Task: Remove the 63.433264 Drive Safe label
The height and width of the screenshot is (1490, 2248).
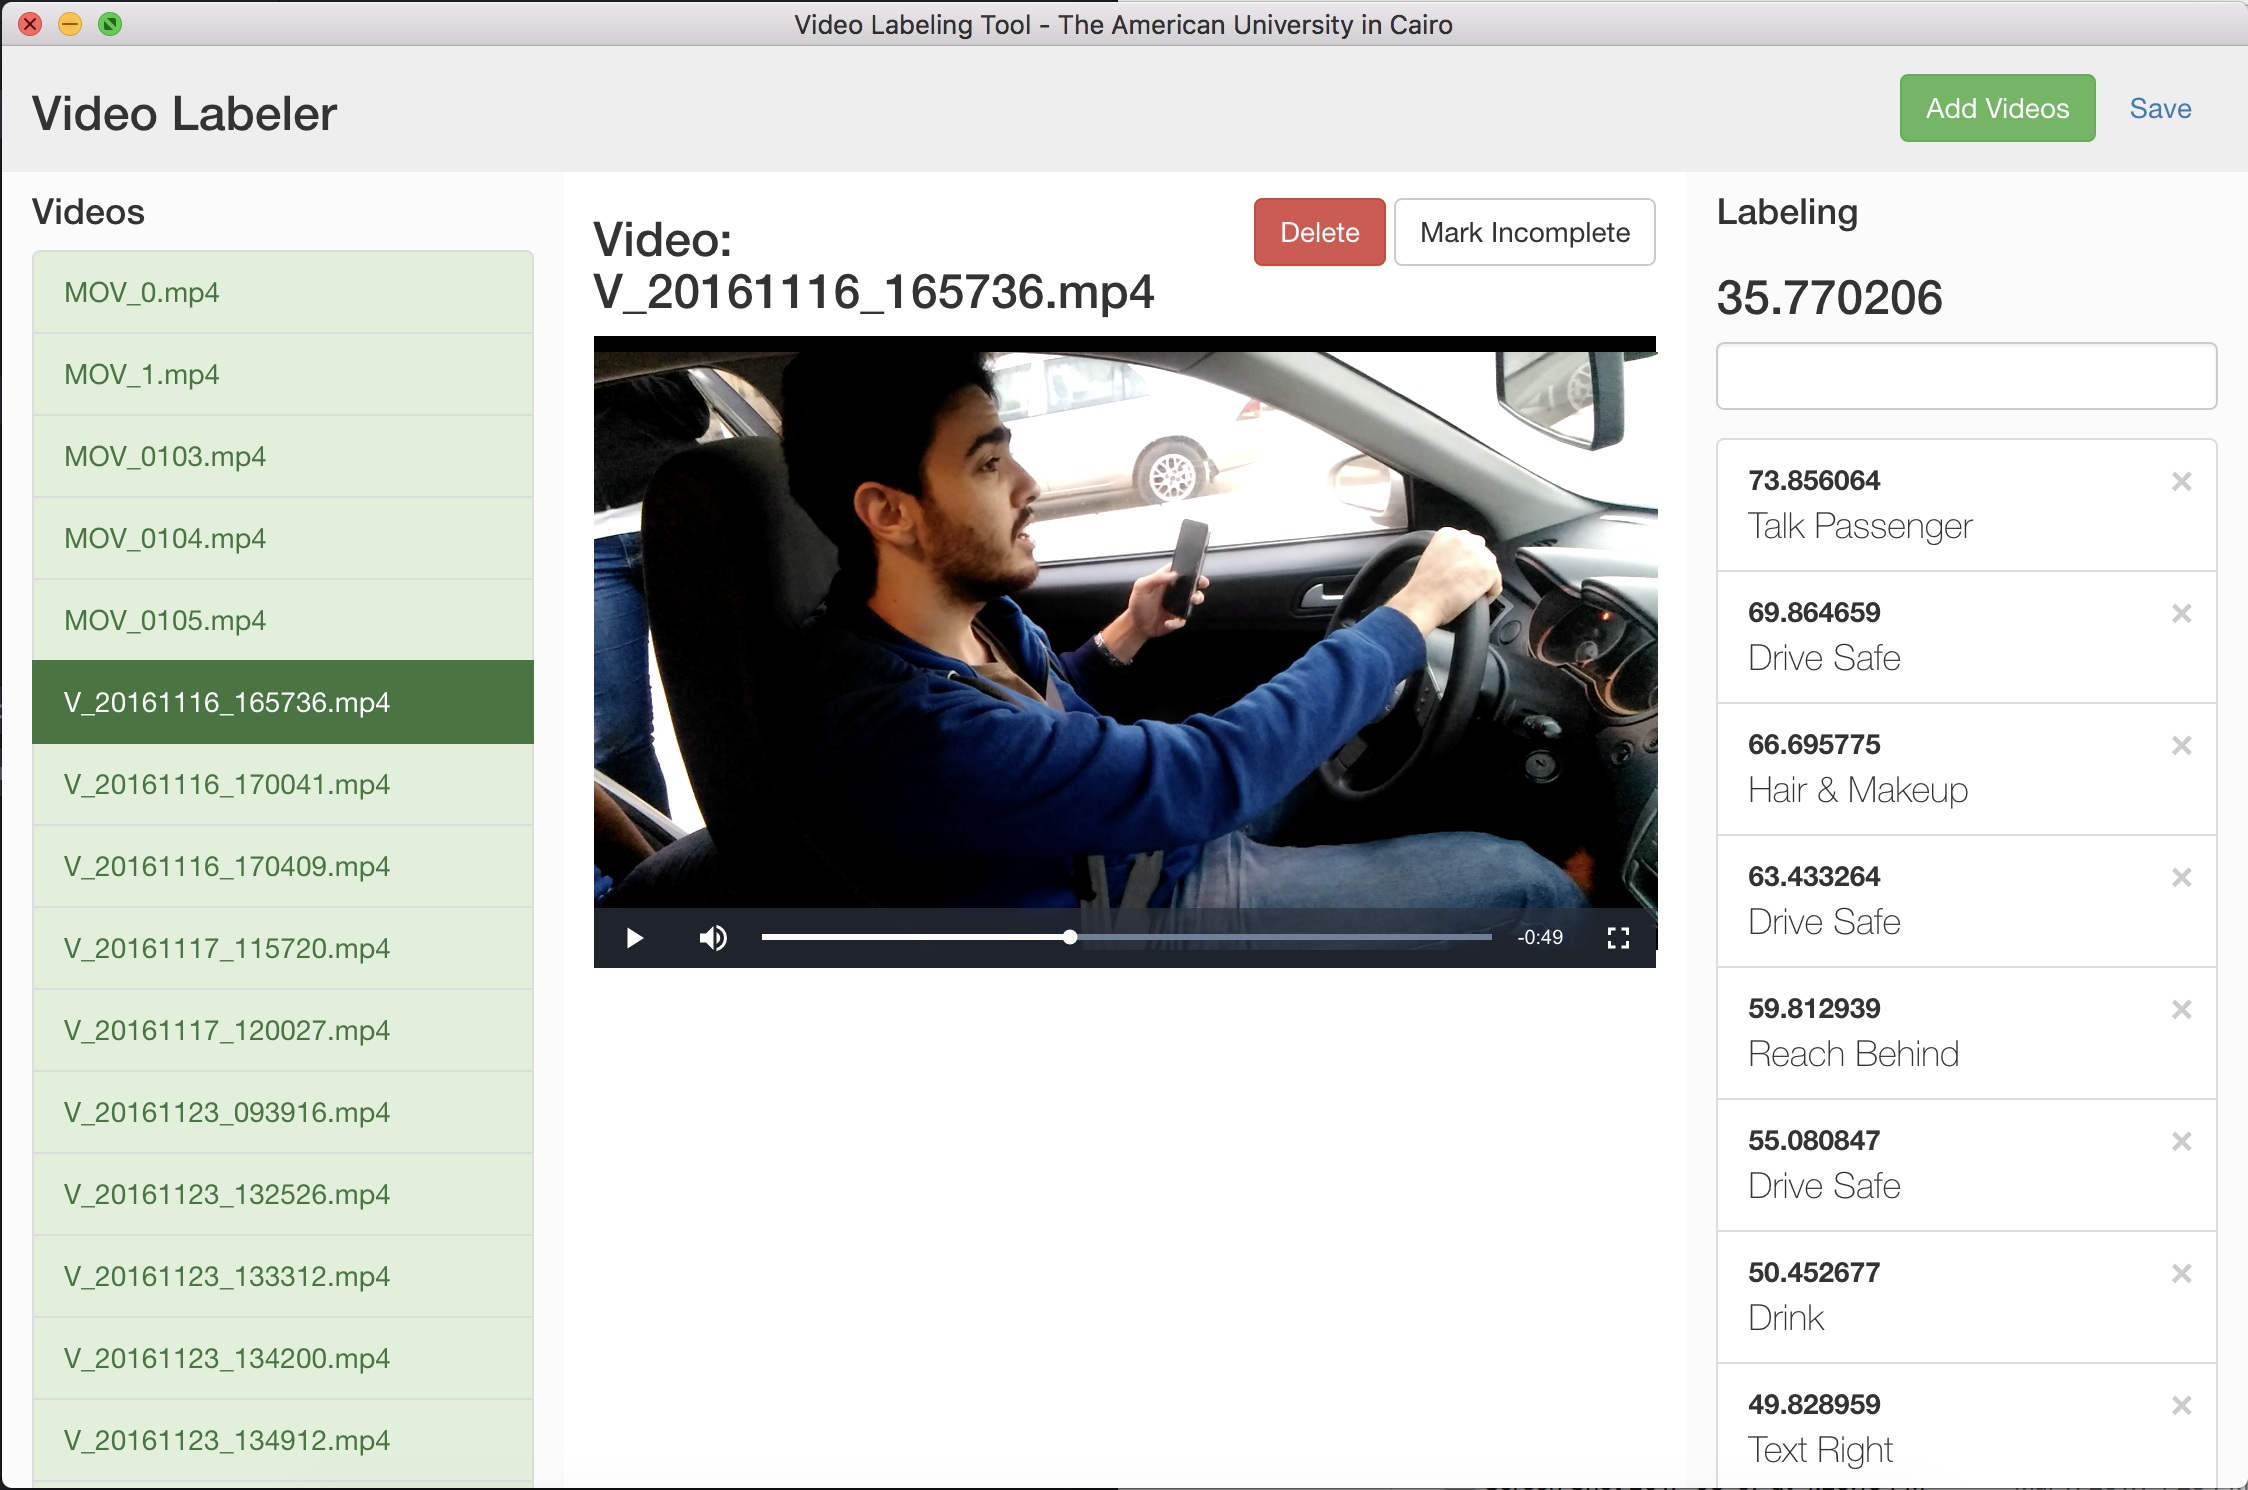Action: pyautogui.click(x=2181, y=878)
